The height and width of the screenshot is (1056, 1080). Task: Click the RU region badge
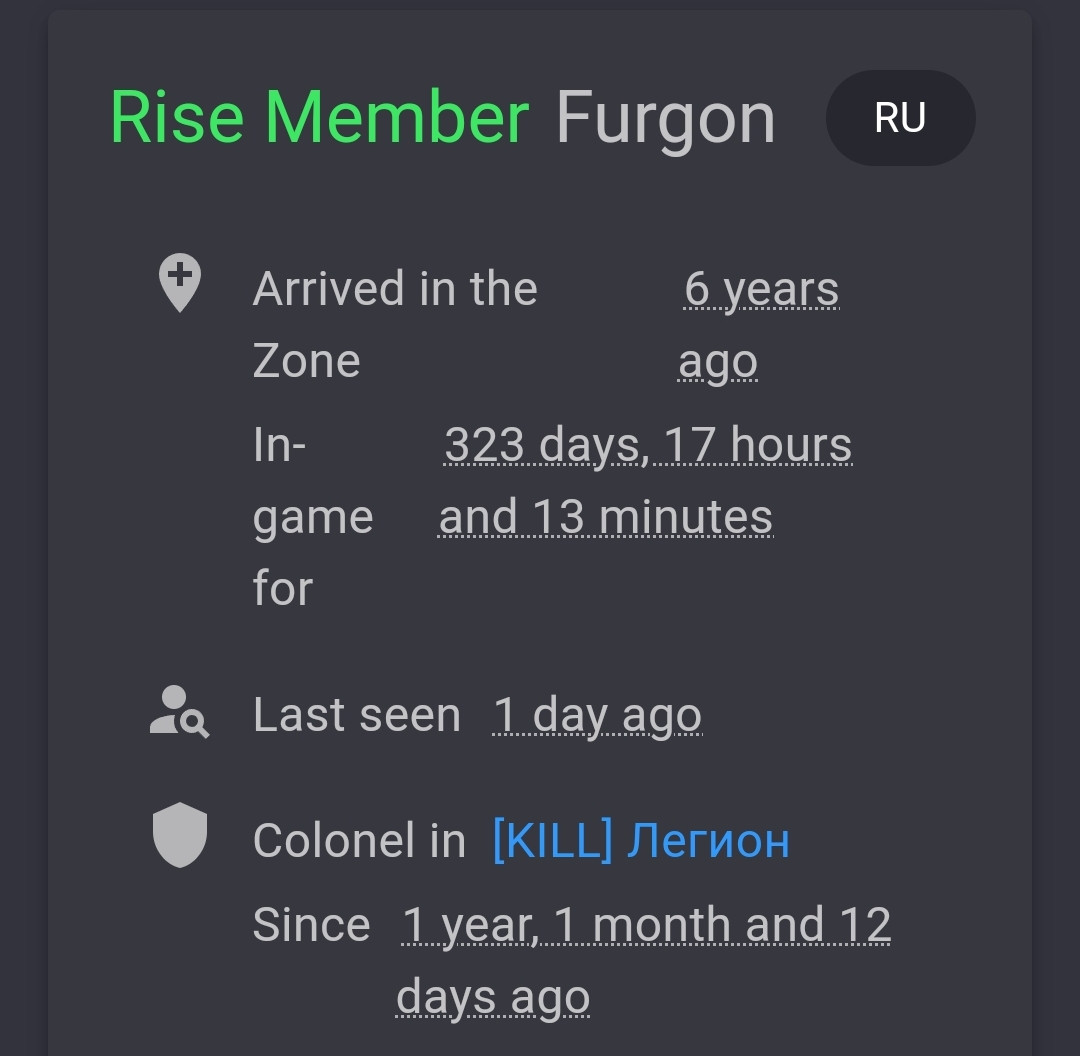pos(900,118)
